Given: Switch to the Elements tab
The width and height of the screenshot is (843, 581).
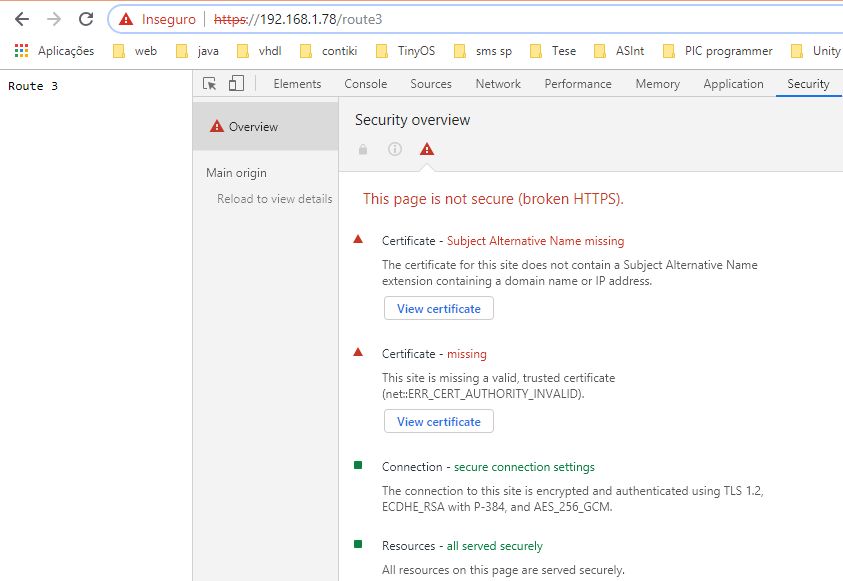Looking at the screenshot, I should [297, 84].
